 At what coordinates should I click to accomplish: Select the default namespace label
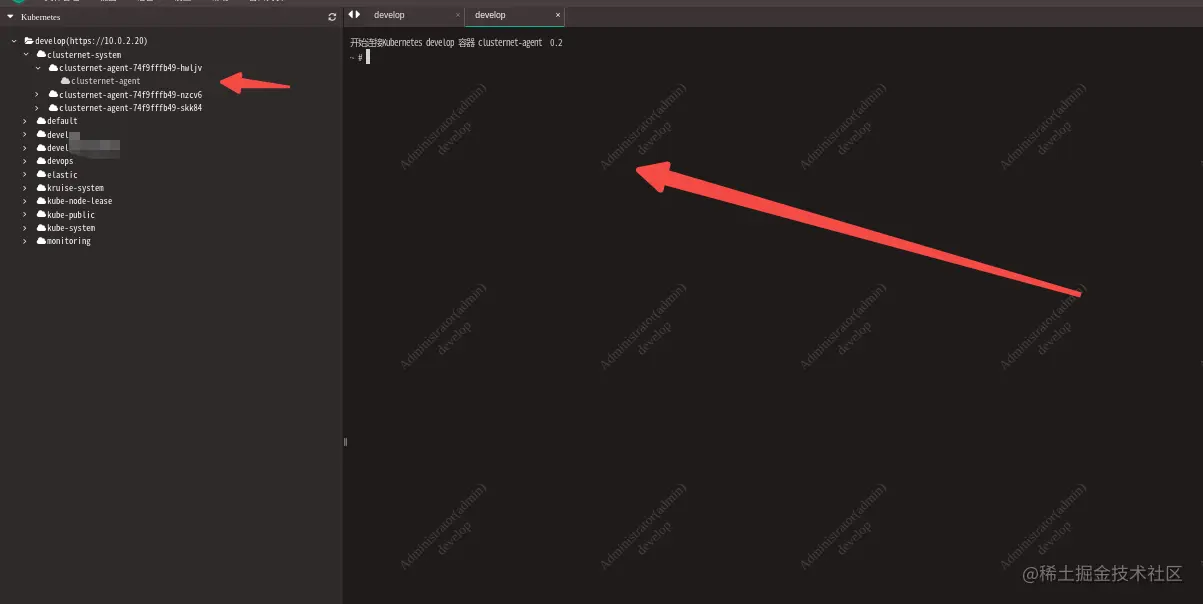(62, 121)
